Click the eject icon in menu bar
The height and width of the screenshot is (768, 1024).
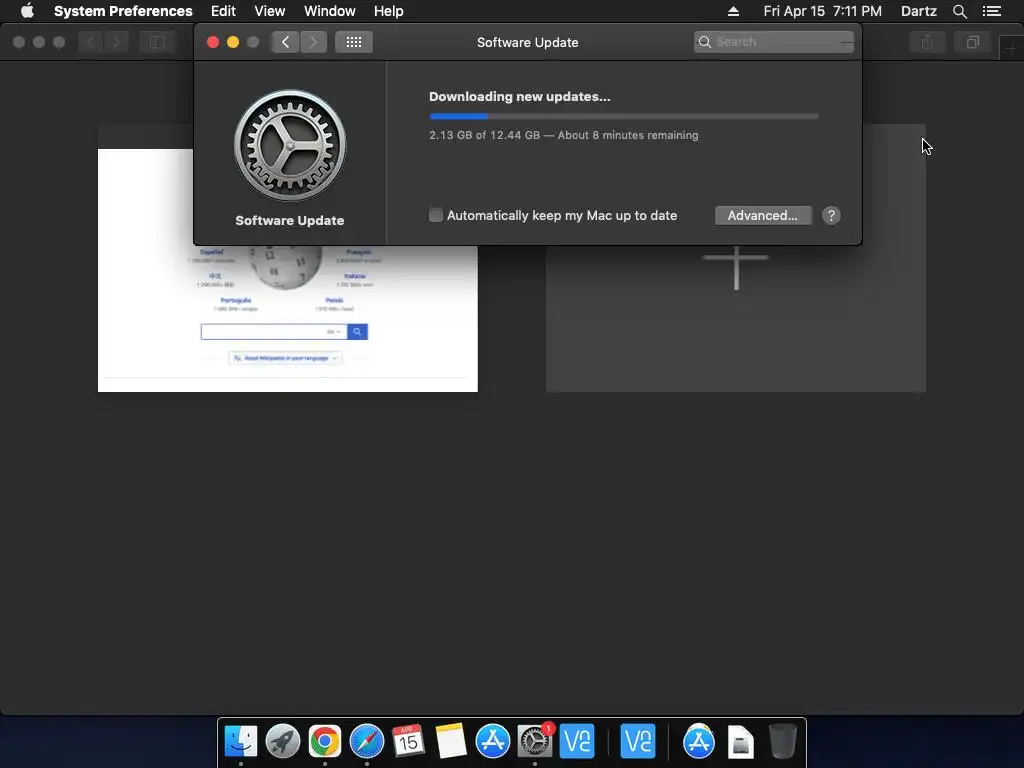[733, 11]
